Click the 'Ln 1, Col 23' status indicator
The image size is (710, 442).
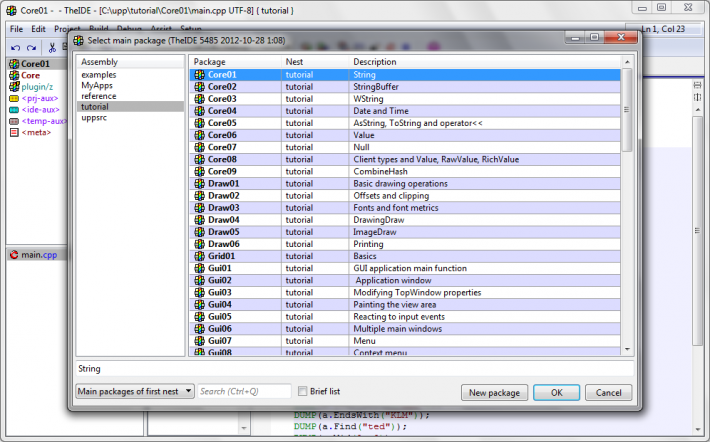click(x=663, y=29)
